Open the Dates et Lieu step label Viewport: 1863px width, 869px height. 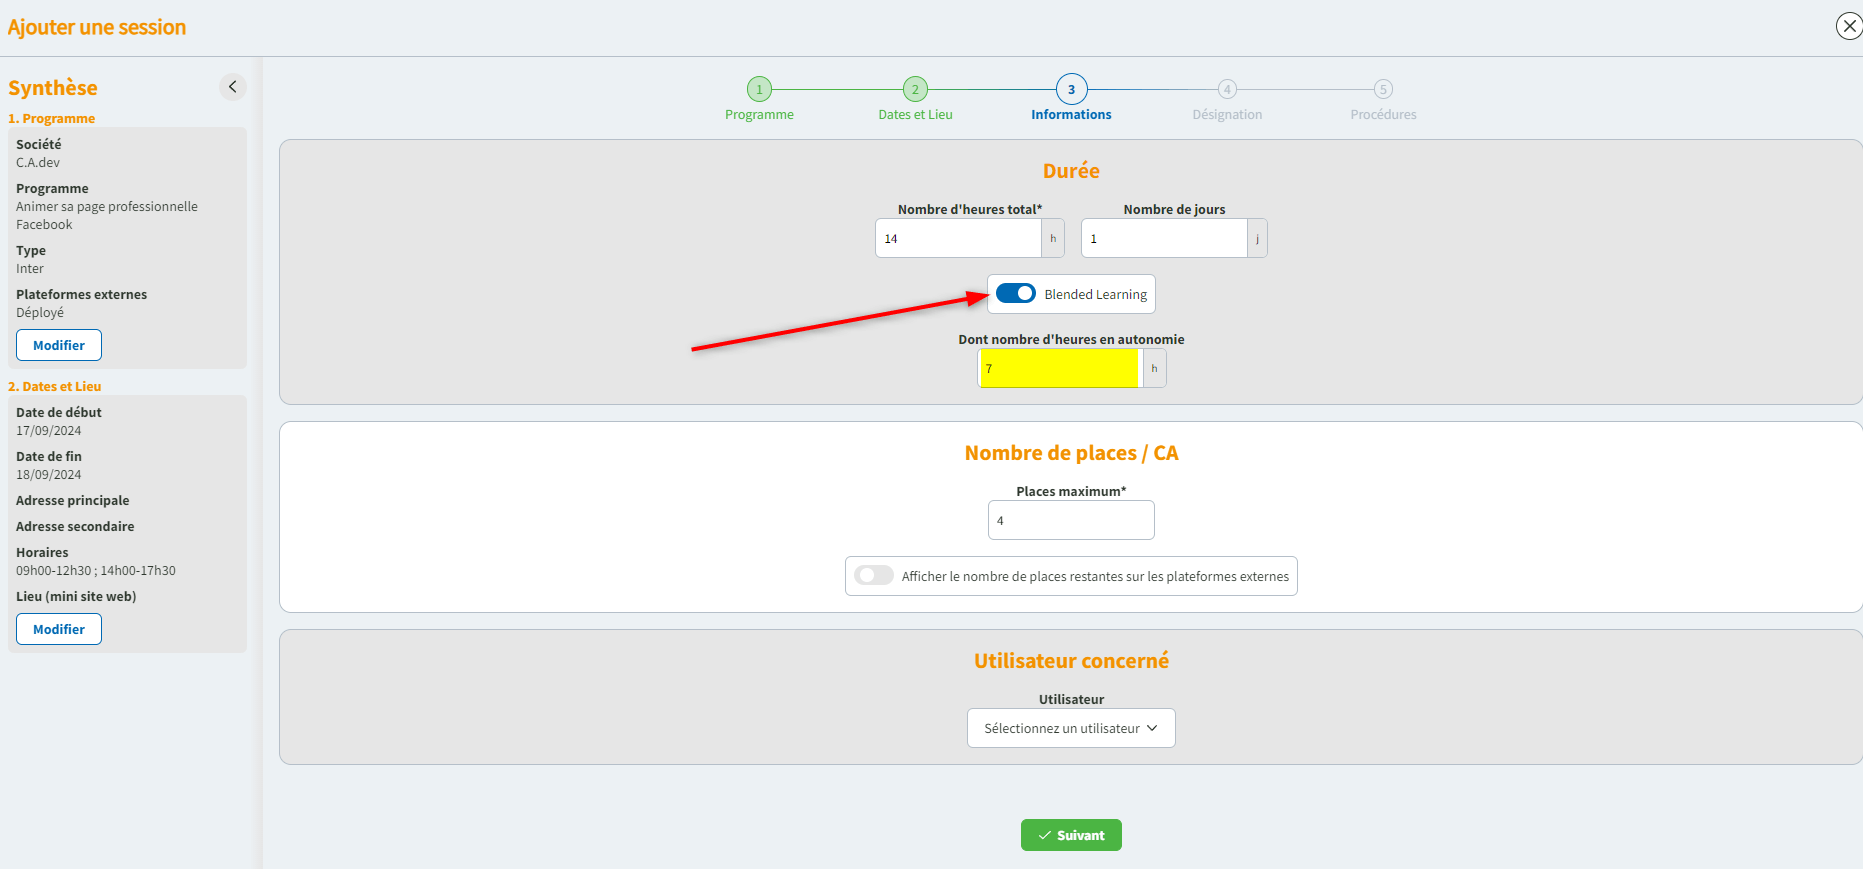pyautogui.click(x=915, y=115)
